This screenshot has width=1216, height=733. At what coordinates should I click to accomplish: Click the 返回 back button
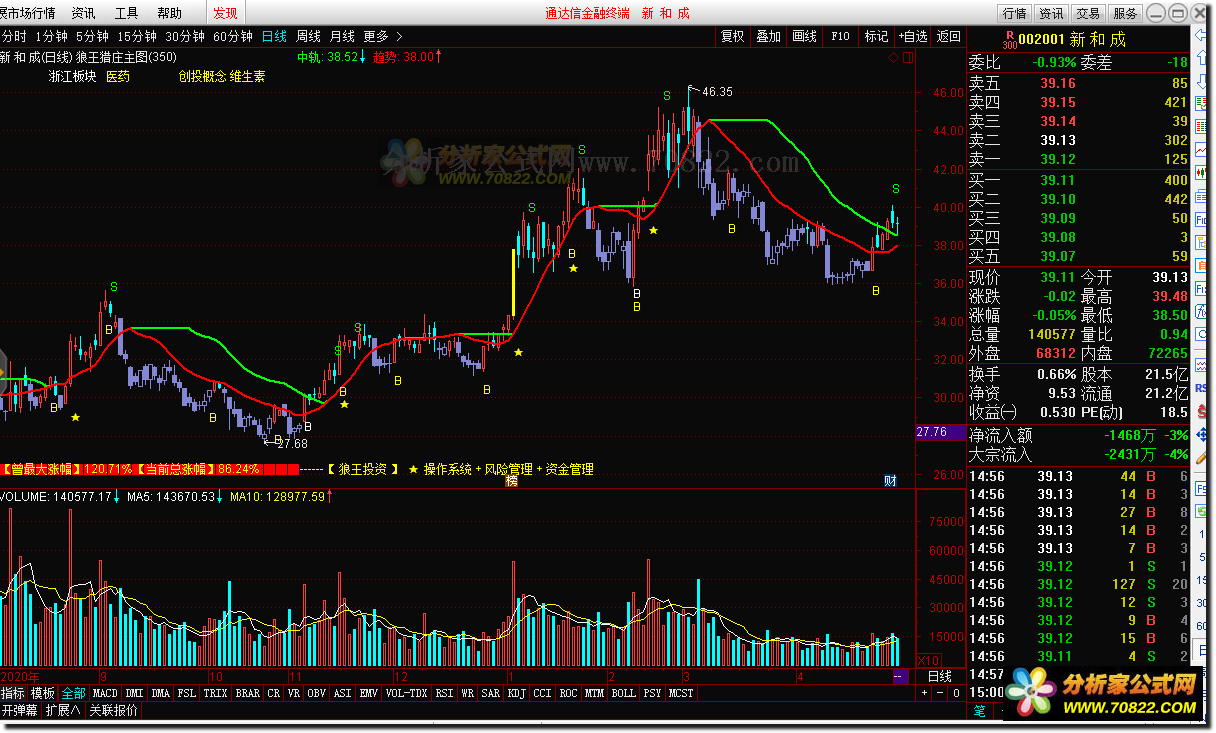[948, 36]
